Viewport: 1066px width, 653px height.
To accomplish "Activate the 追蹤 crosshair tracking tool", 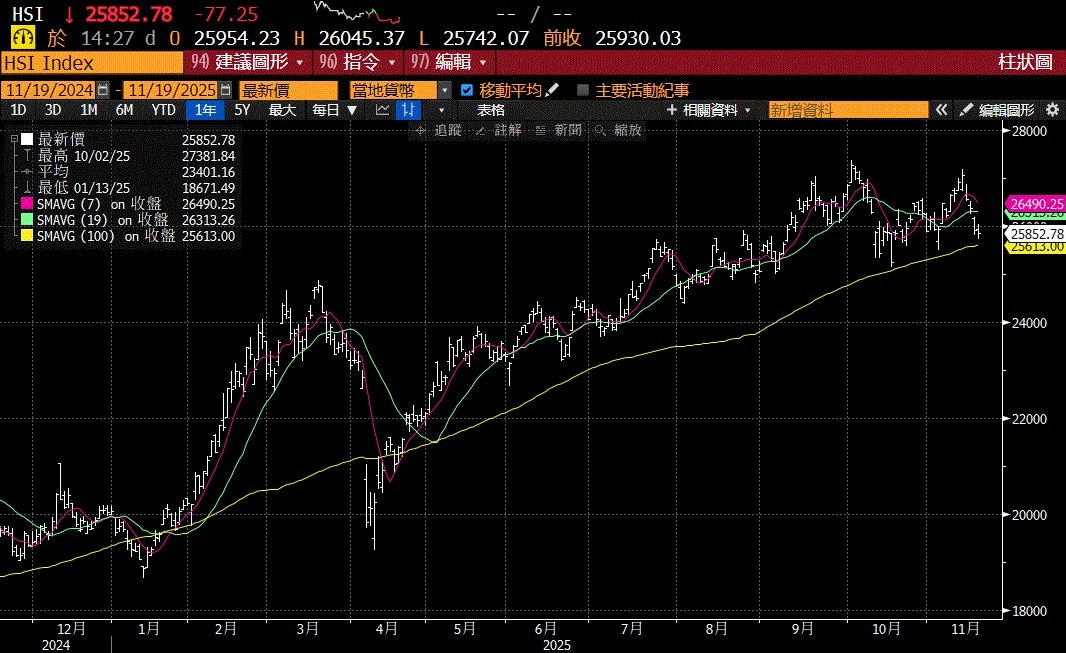I will click(x=440, y=130).
